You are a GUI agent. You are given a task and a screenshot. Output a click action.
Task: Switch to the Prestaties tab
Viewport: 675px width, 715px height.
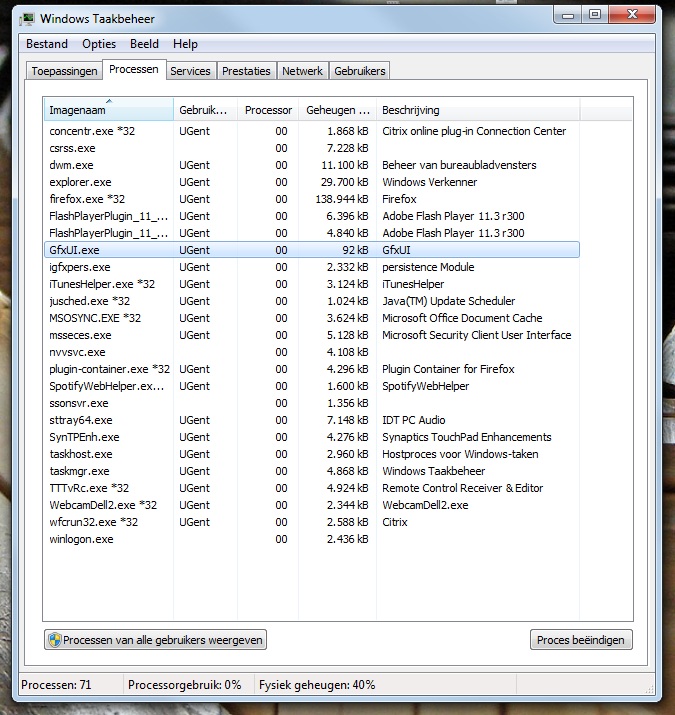coord(246,71)
